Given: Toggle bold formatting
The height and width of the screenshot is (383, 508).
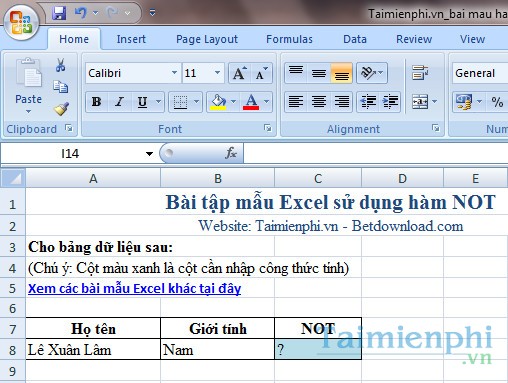Looking at the screenshot, I should [x=96, y=102].
